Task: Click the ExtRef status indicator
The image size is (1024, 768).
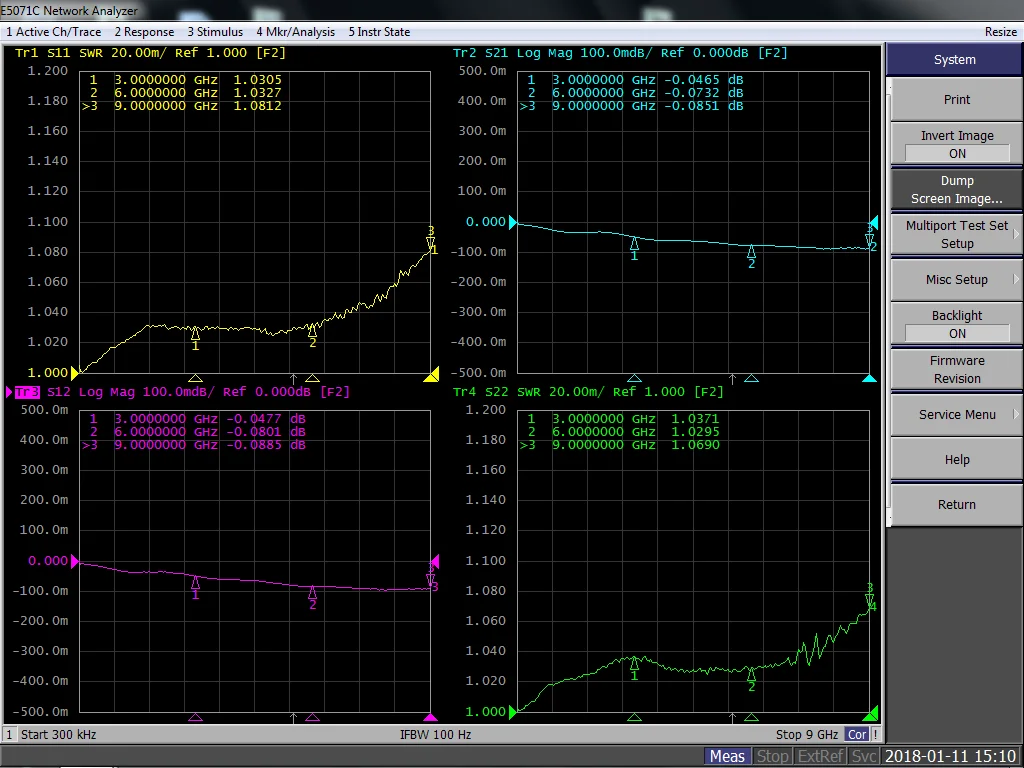Action: tap(821, 756)
